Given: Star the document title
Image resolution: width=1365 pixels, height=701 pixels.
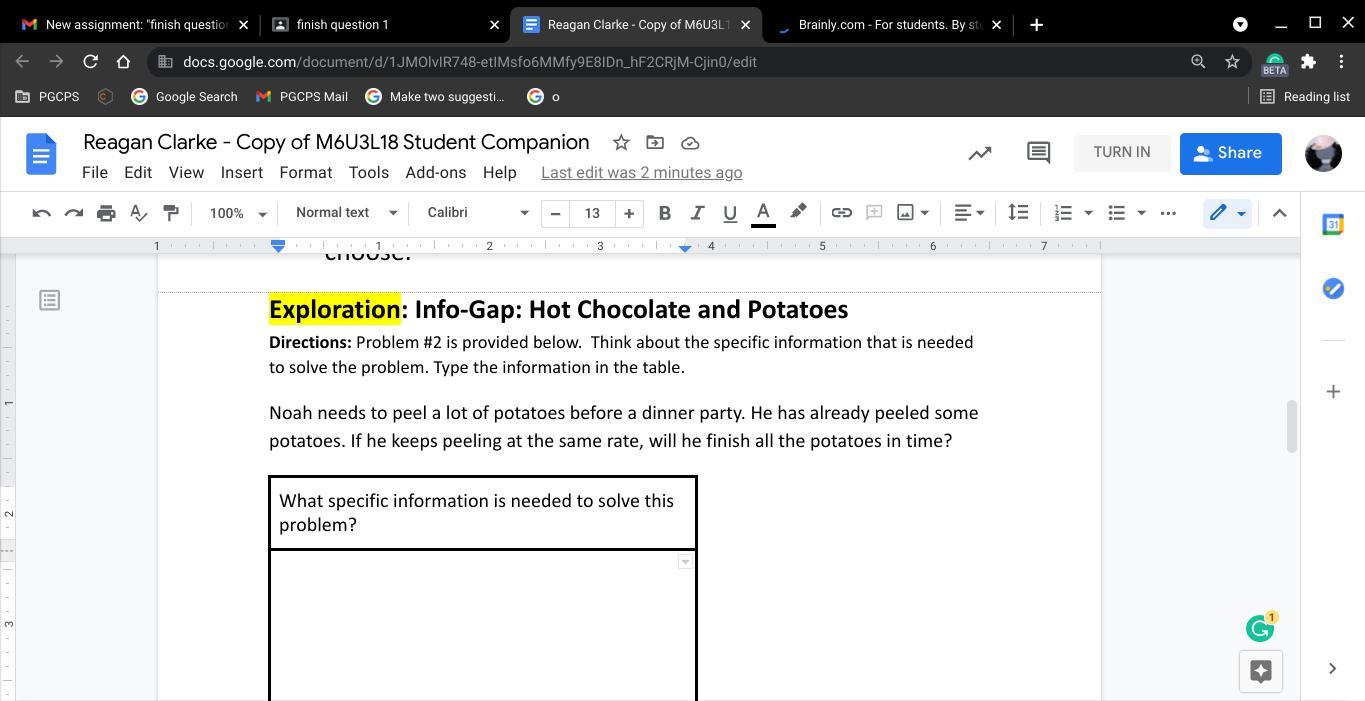Looking at the screenshot, I should click(x=621, y=143).
